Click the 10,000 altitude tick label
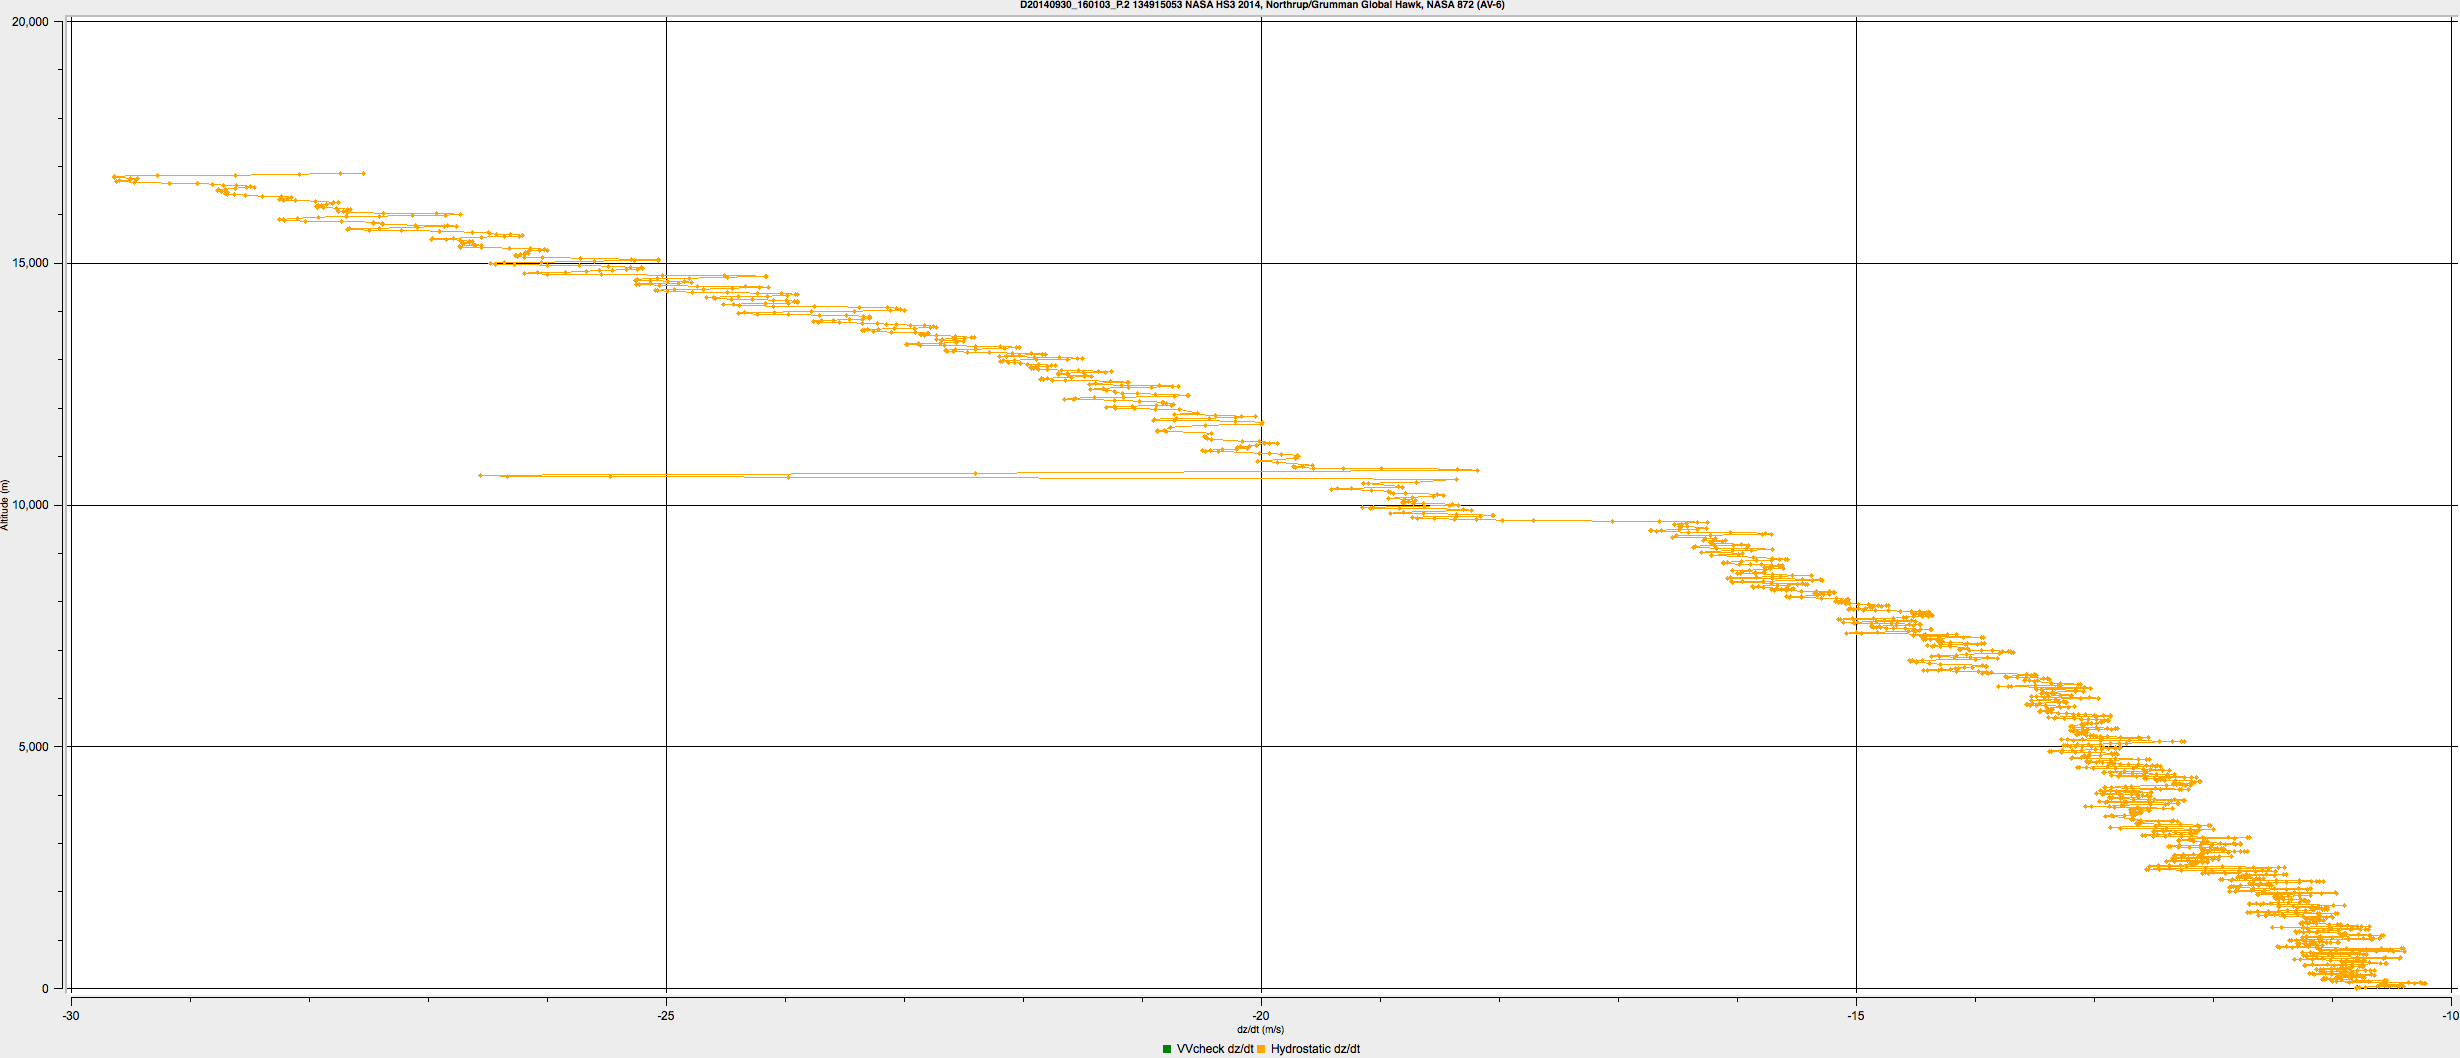 (30, 505)
